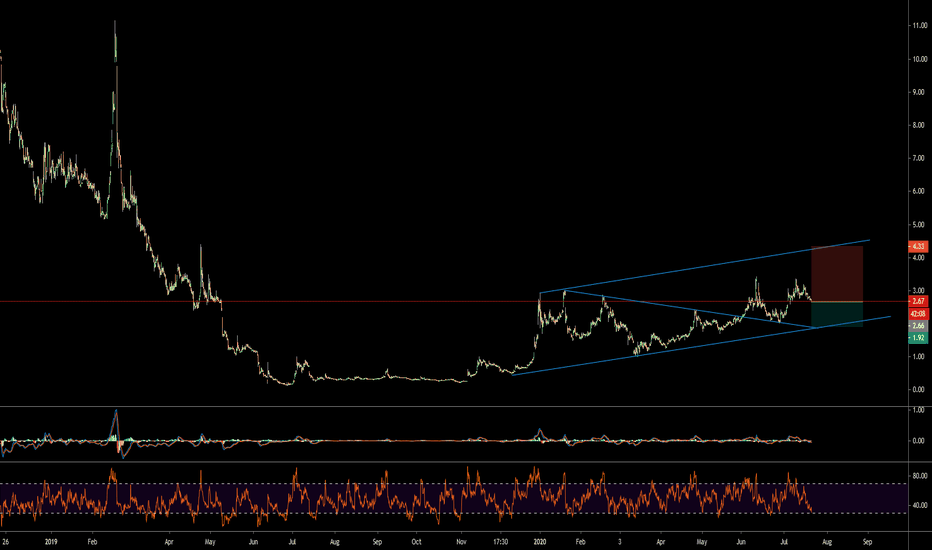Click the 8.00 price axis label
Viewport: 932px width, 550px height.
coord(919,125)
